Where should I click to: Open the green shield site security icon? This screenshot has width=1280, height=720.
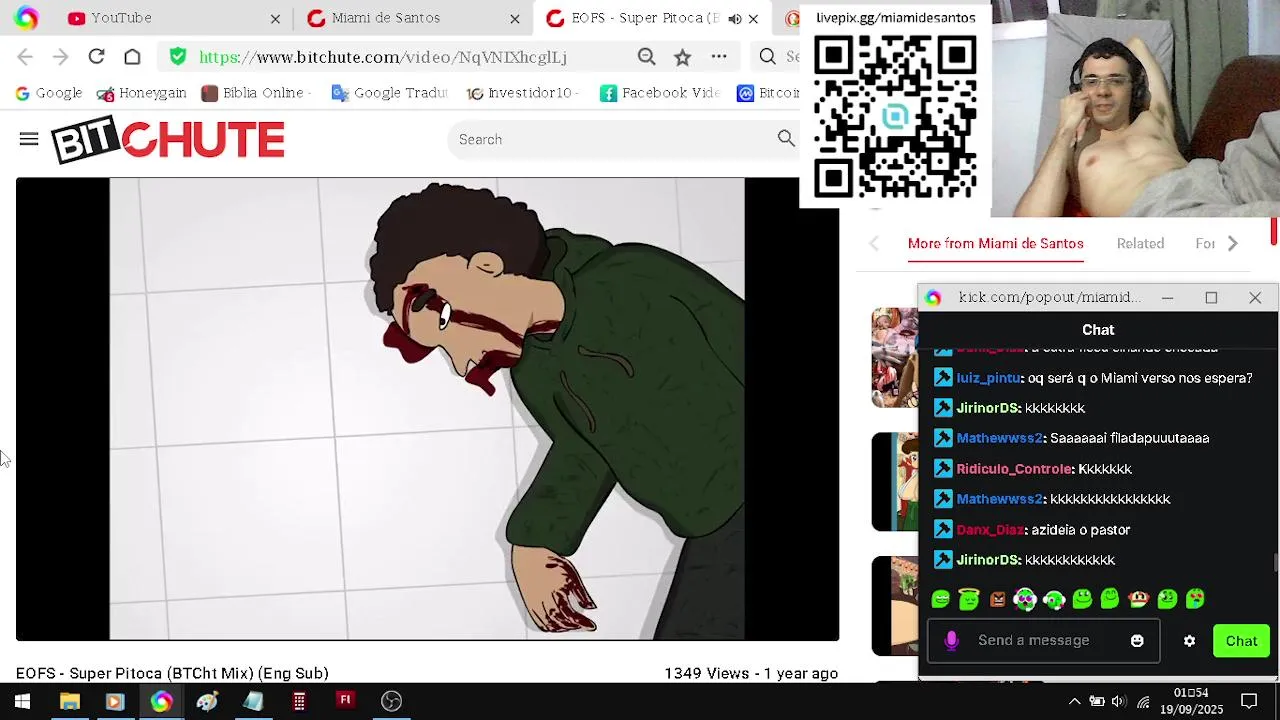click(x=178, y=57)
